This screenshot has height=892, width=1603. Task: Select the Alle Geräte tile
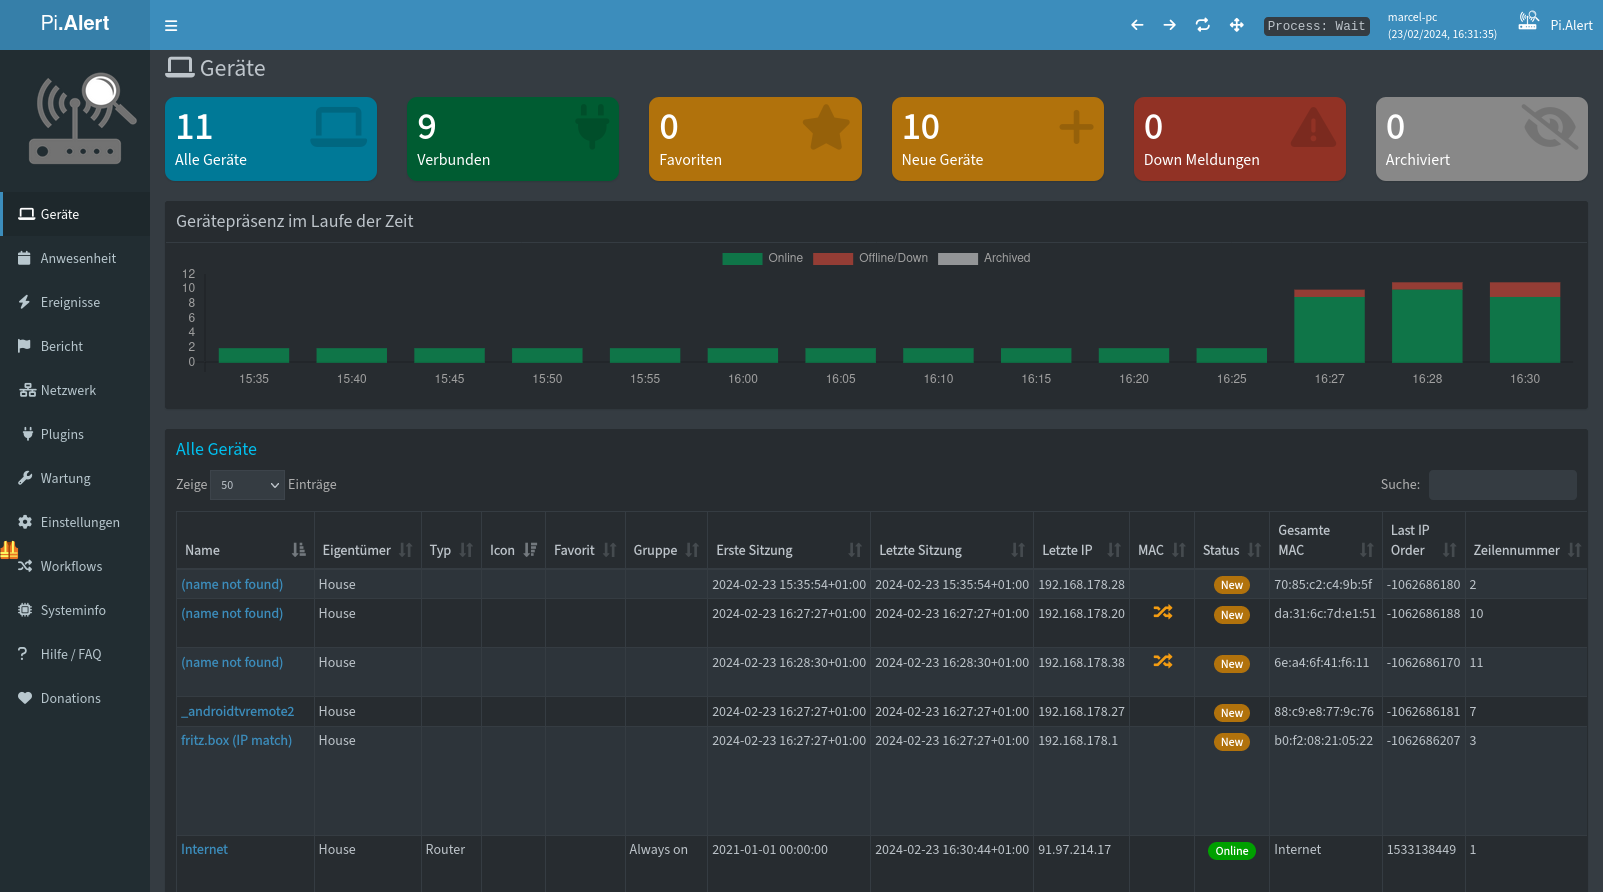(271, 139)
